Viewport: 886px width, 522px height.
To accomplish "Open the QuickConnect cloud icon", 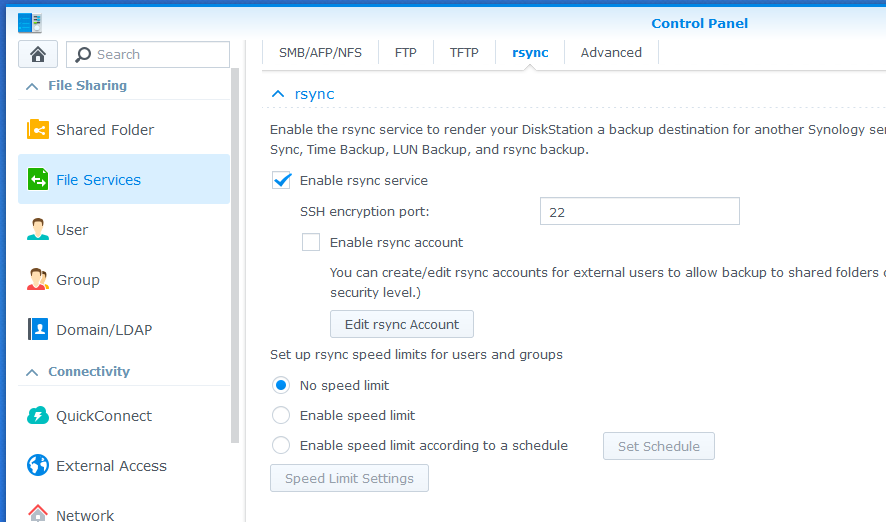I will point(38,416).
